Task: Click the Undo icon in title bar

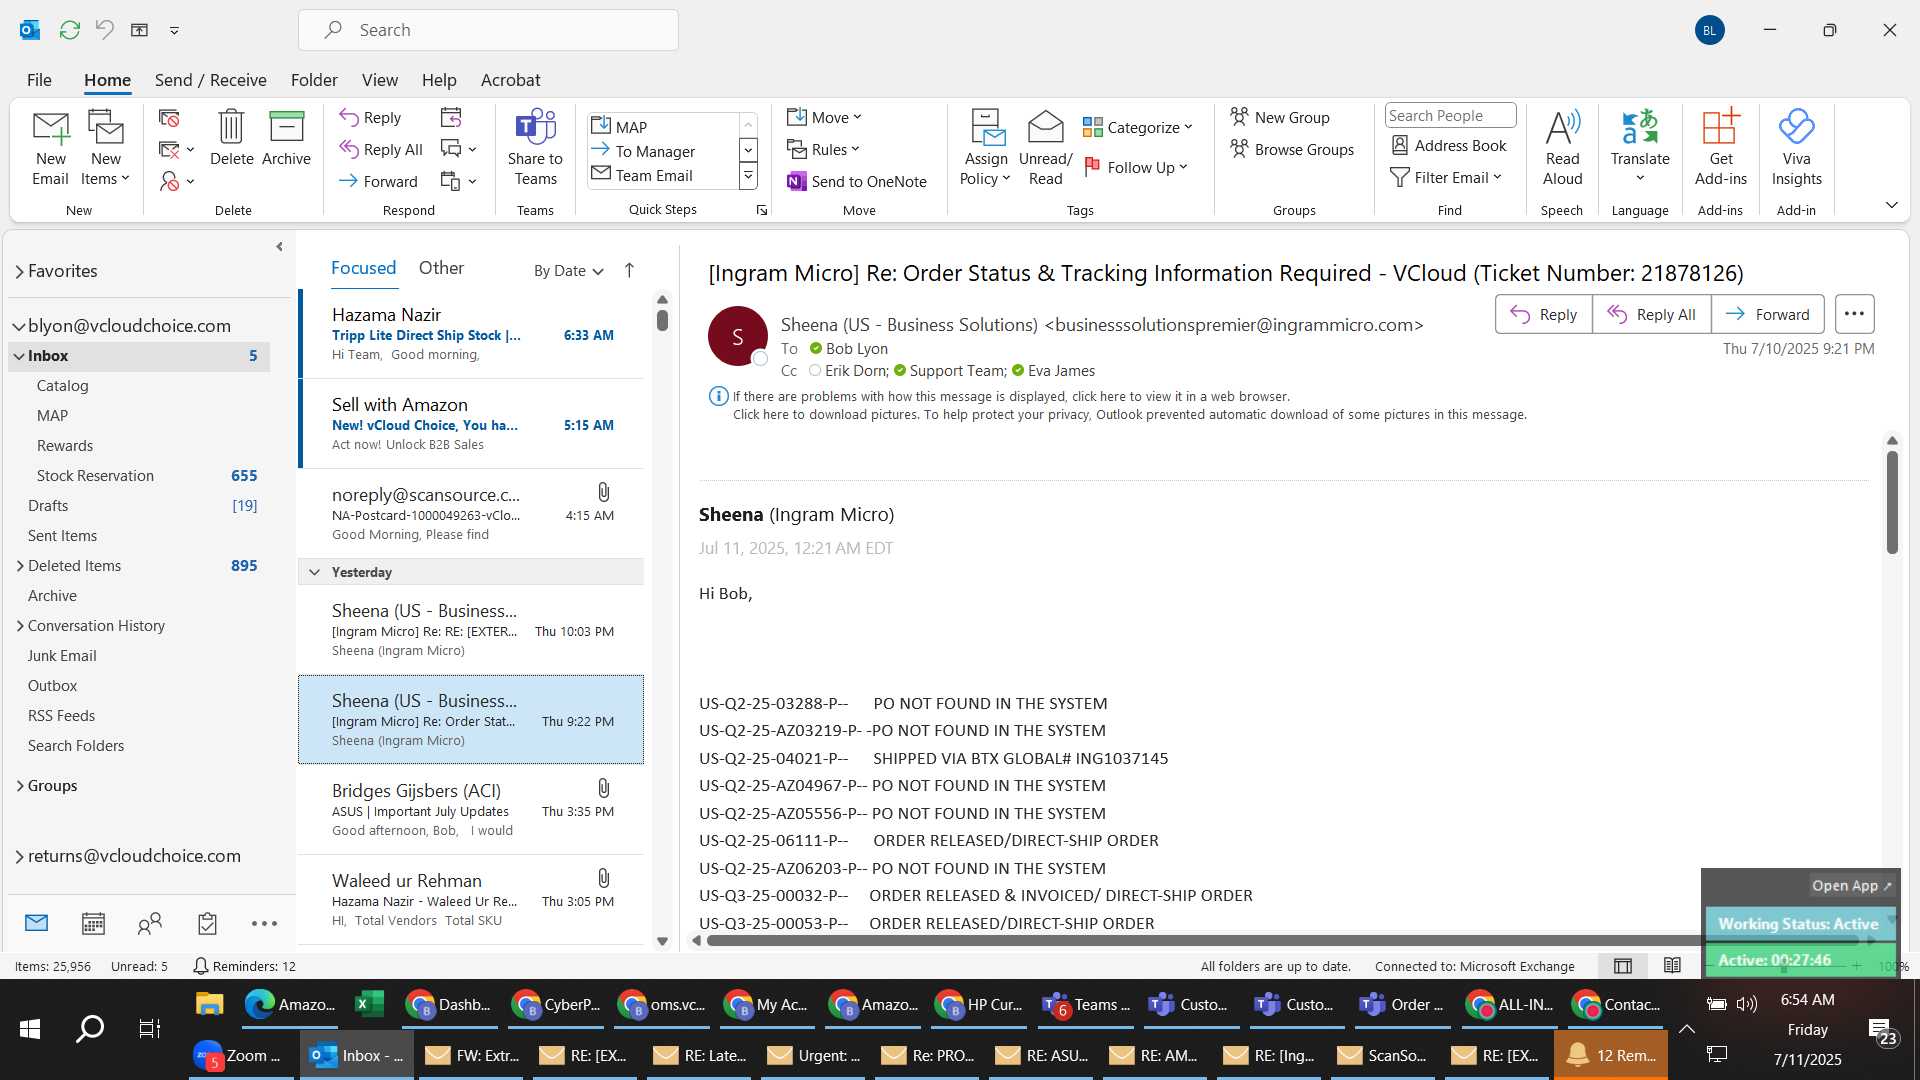Action: pos(105,30)
